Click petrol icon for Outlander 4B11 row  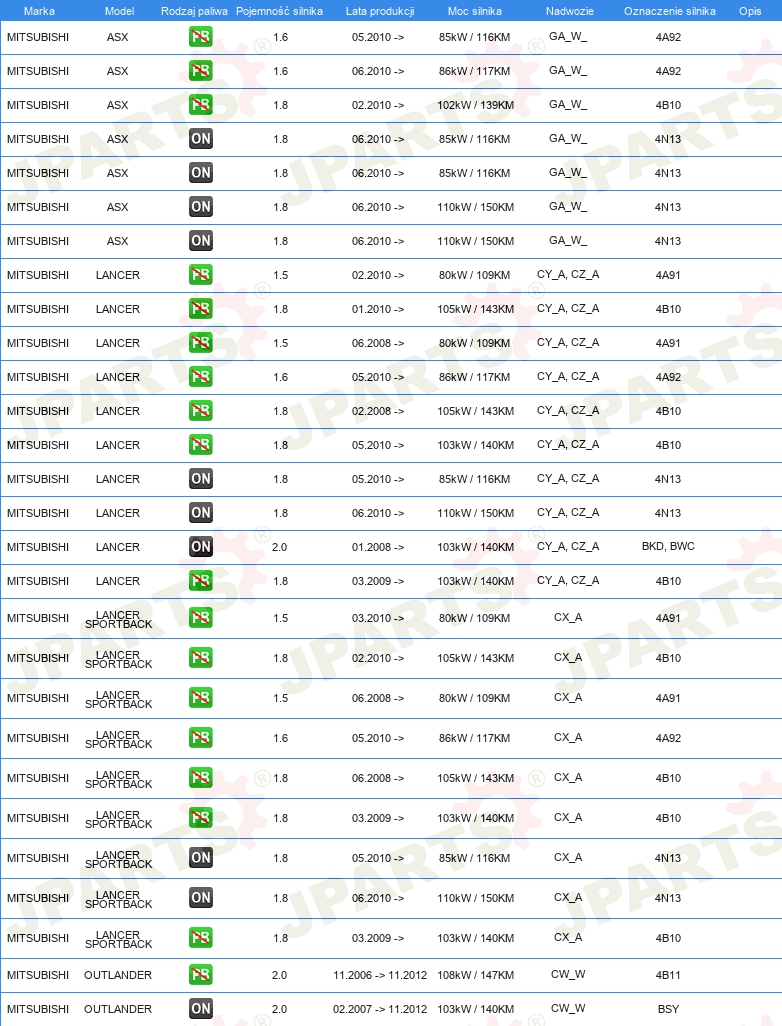pyautogui.click(x=200, y=975)
